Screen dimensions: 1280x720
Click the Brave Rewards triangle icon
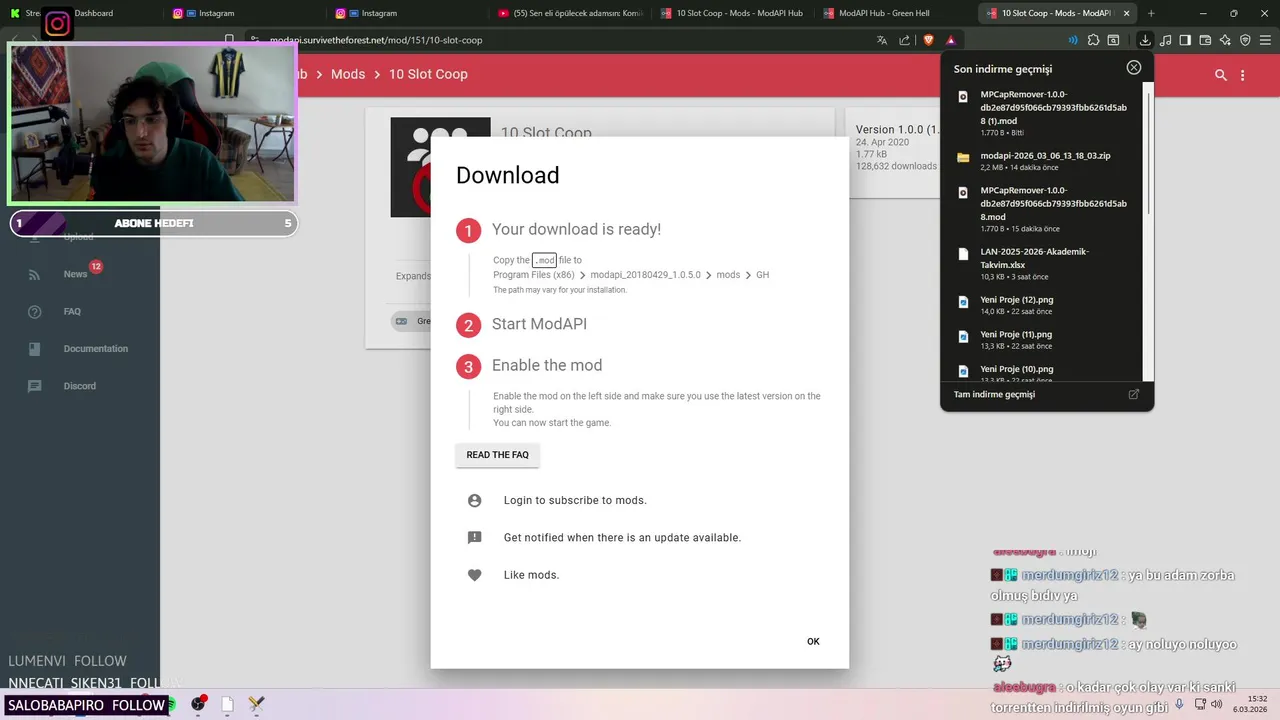(951, 40)
